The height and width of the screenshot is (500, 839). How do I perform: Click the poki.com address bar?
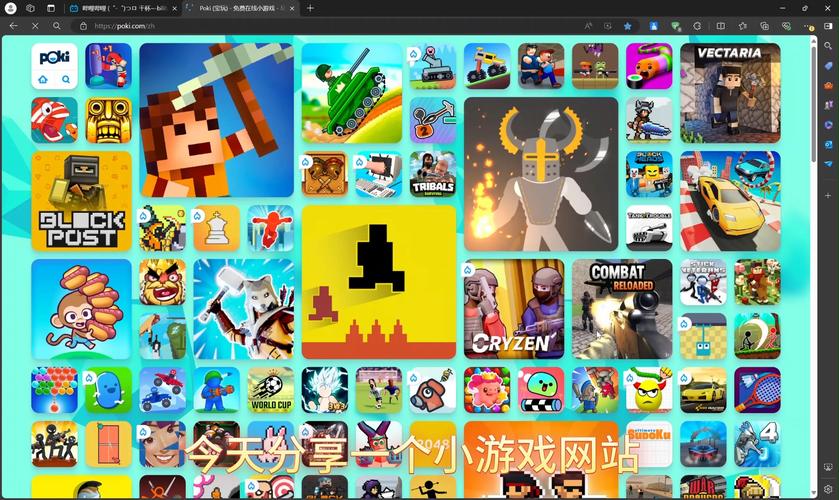332,26
